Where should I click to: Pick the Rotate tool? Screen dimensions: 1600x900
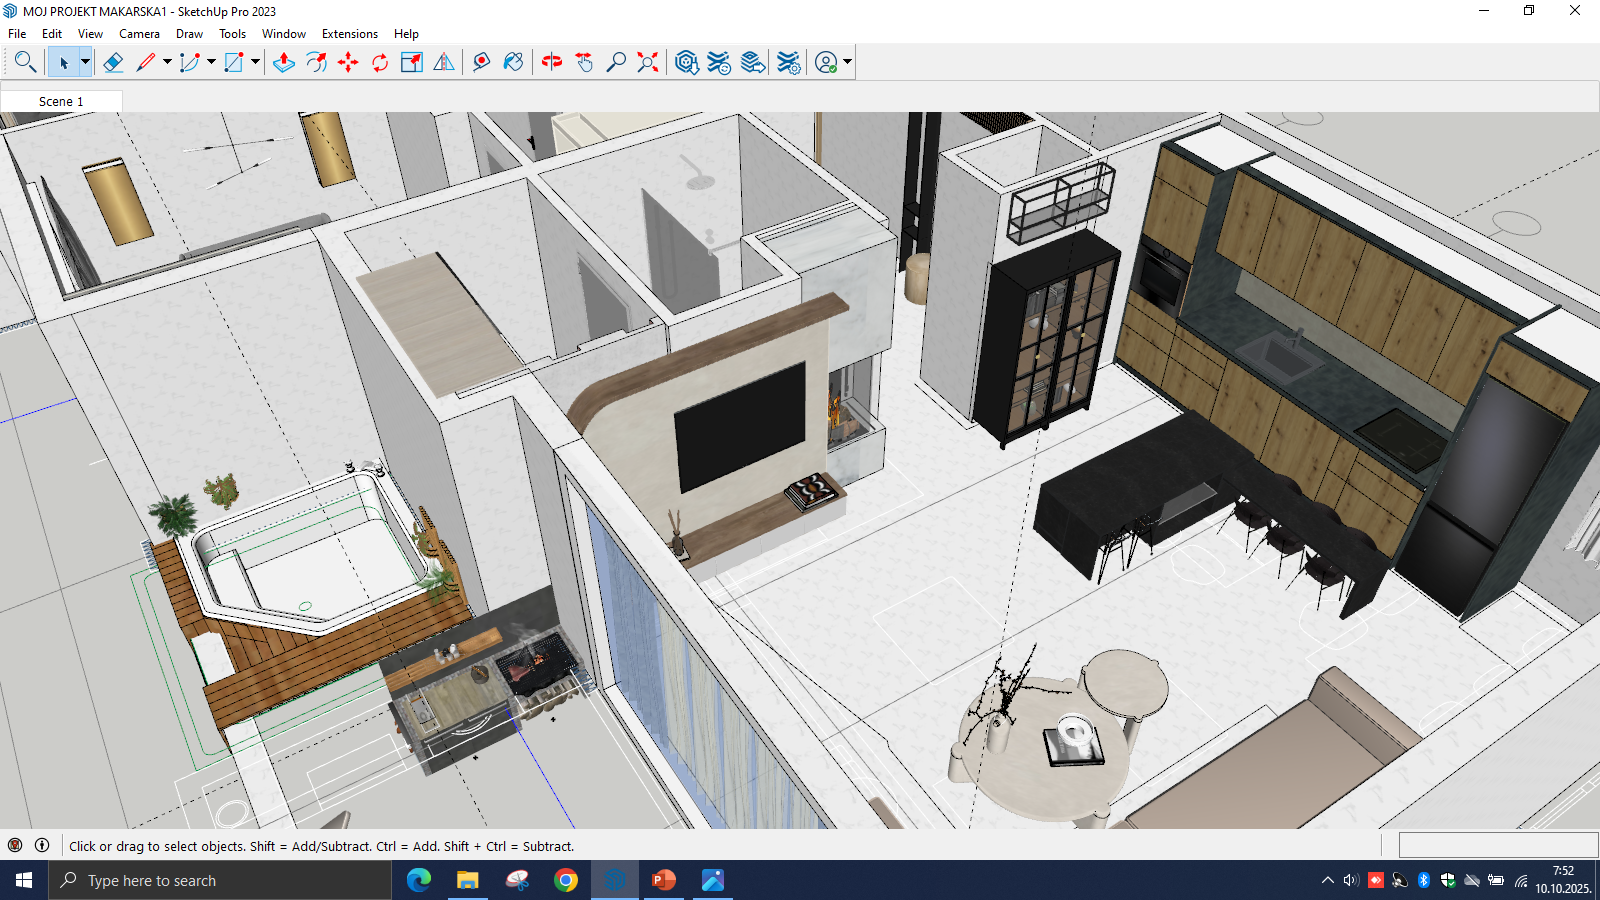[380, 62]
